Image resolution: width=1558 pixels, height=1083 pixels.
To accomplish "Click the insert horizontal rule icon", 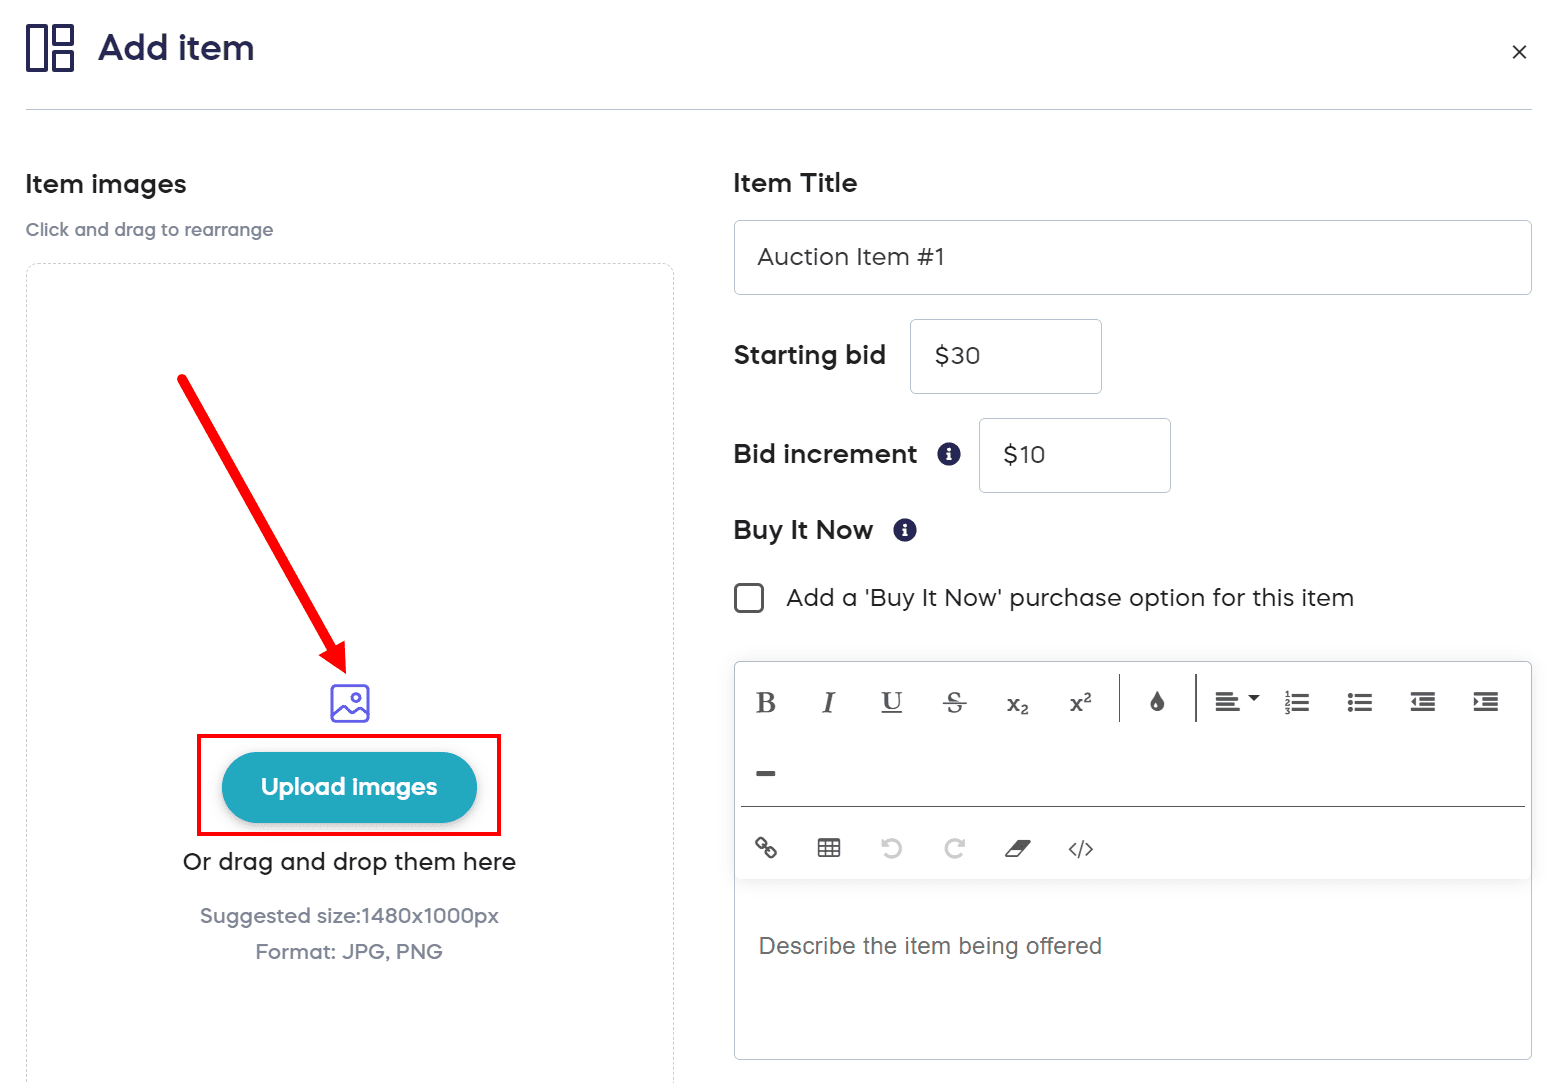I will [x=765, y=773].
